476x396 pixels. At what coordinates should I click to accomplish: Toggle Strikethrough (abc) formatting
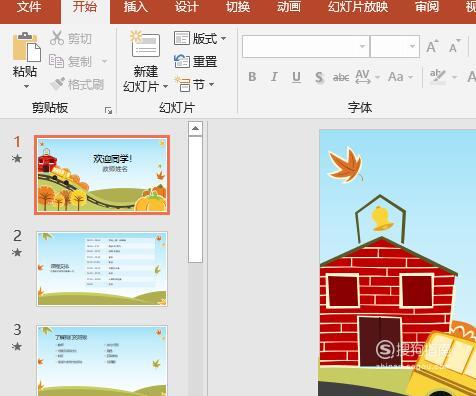(341, 77)
